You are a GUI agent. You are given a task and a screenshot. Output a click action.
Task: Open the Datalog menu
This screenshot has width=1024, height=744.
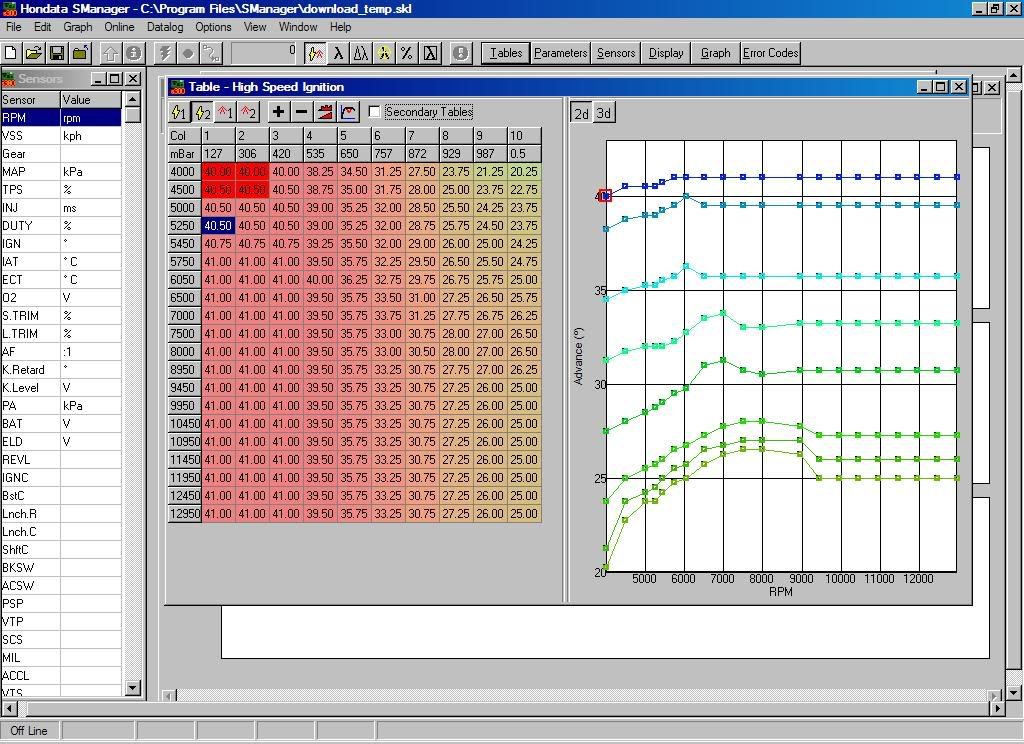pyautogui.click(x=165, y=27)
